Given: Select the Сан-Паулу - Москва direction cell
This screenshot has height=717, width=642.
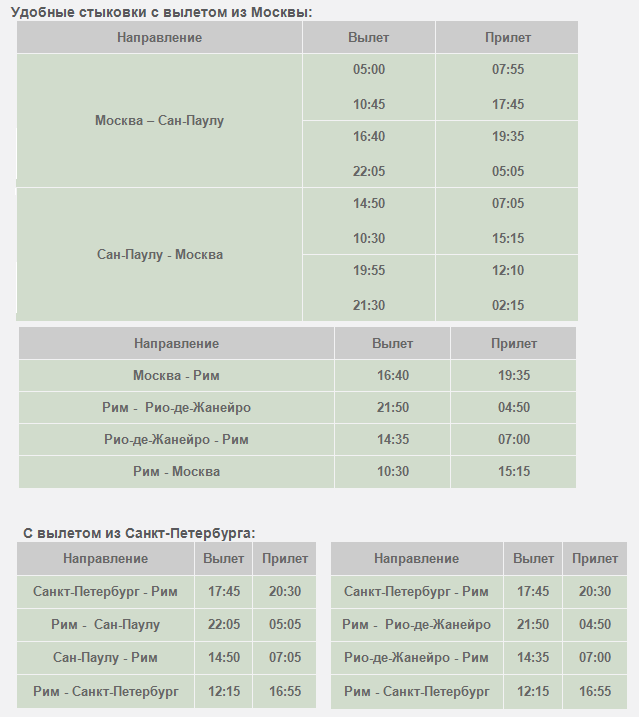Looking at the screenshot, I should click(x=159, y=255).
